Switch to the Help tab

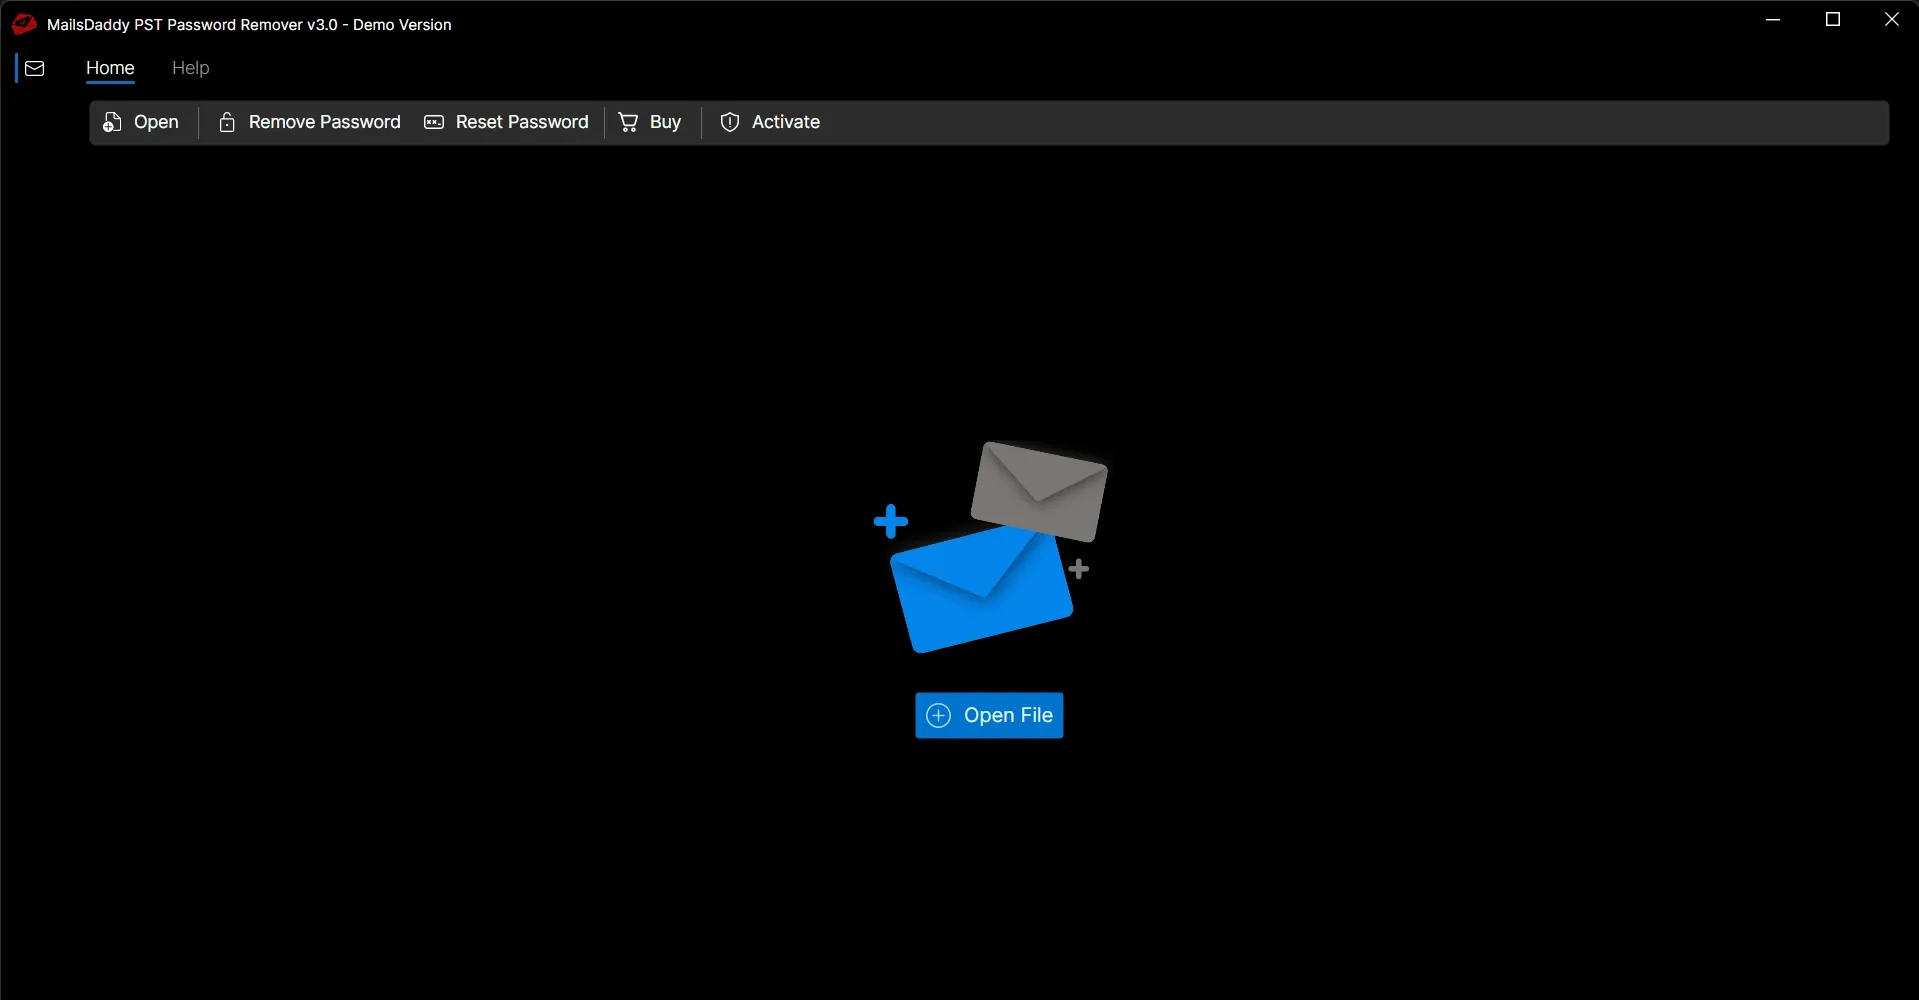[x=191, y=68]
